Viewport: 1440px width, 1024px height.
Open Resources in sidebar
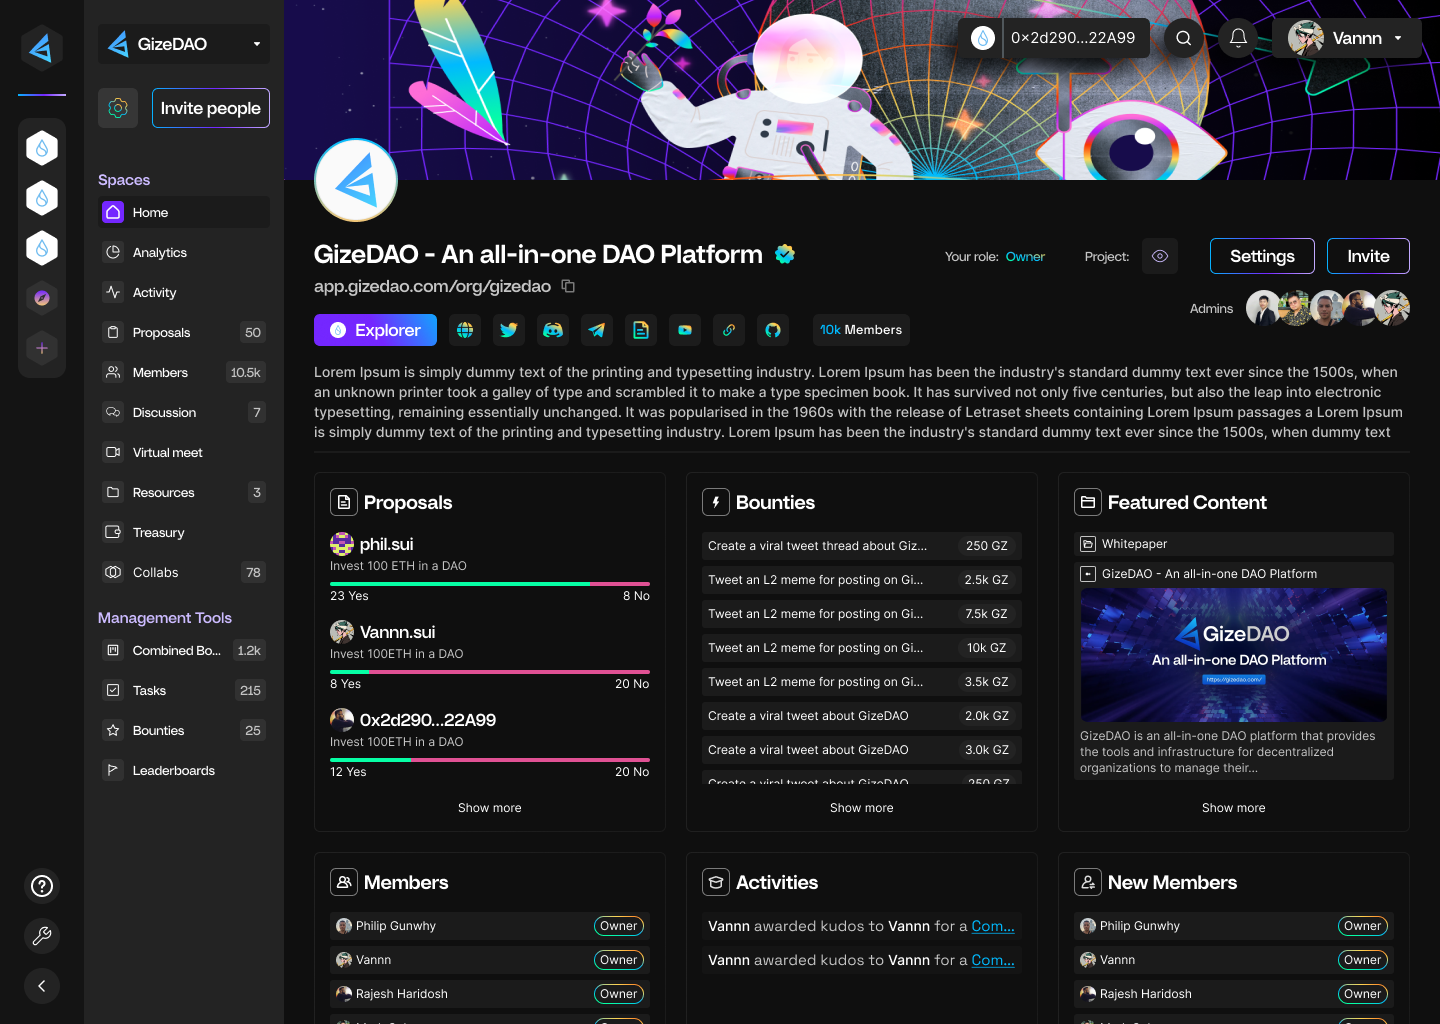184,492
